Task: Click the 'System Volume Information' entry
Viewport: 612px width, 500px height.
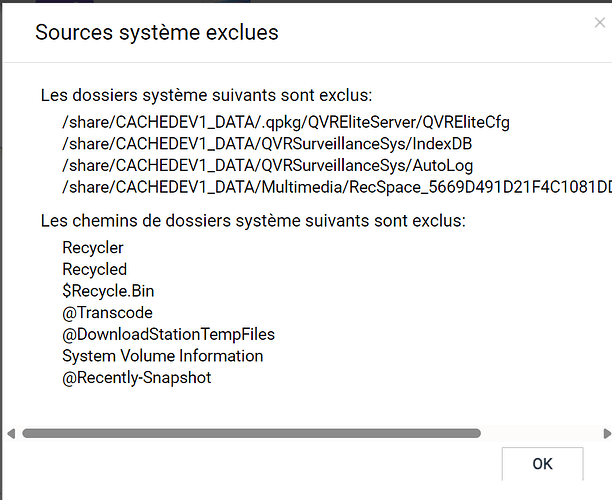Action: pyautogui.click(x=162, y=356)
